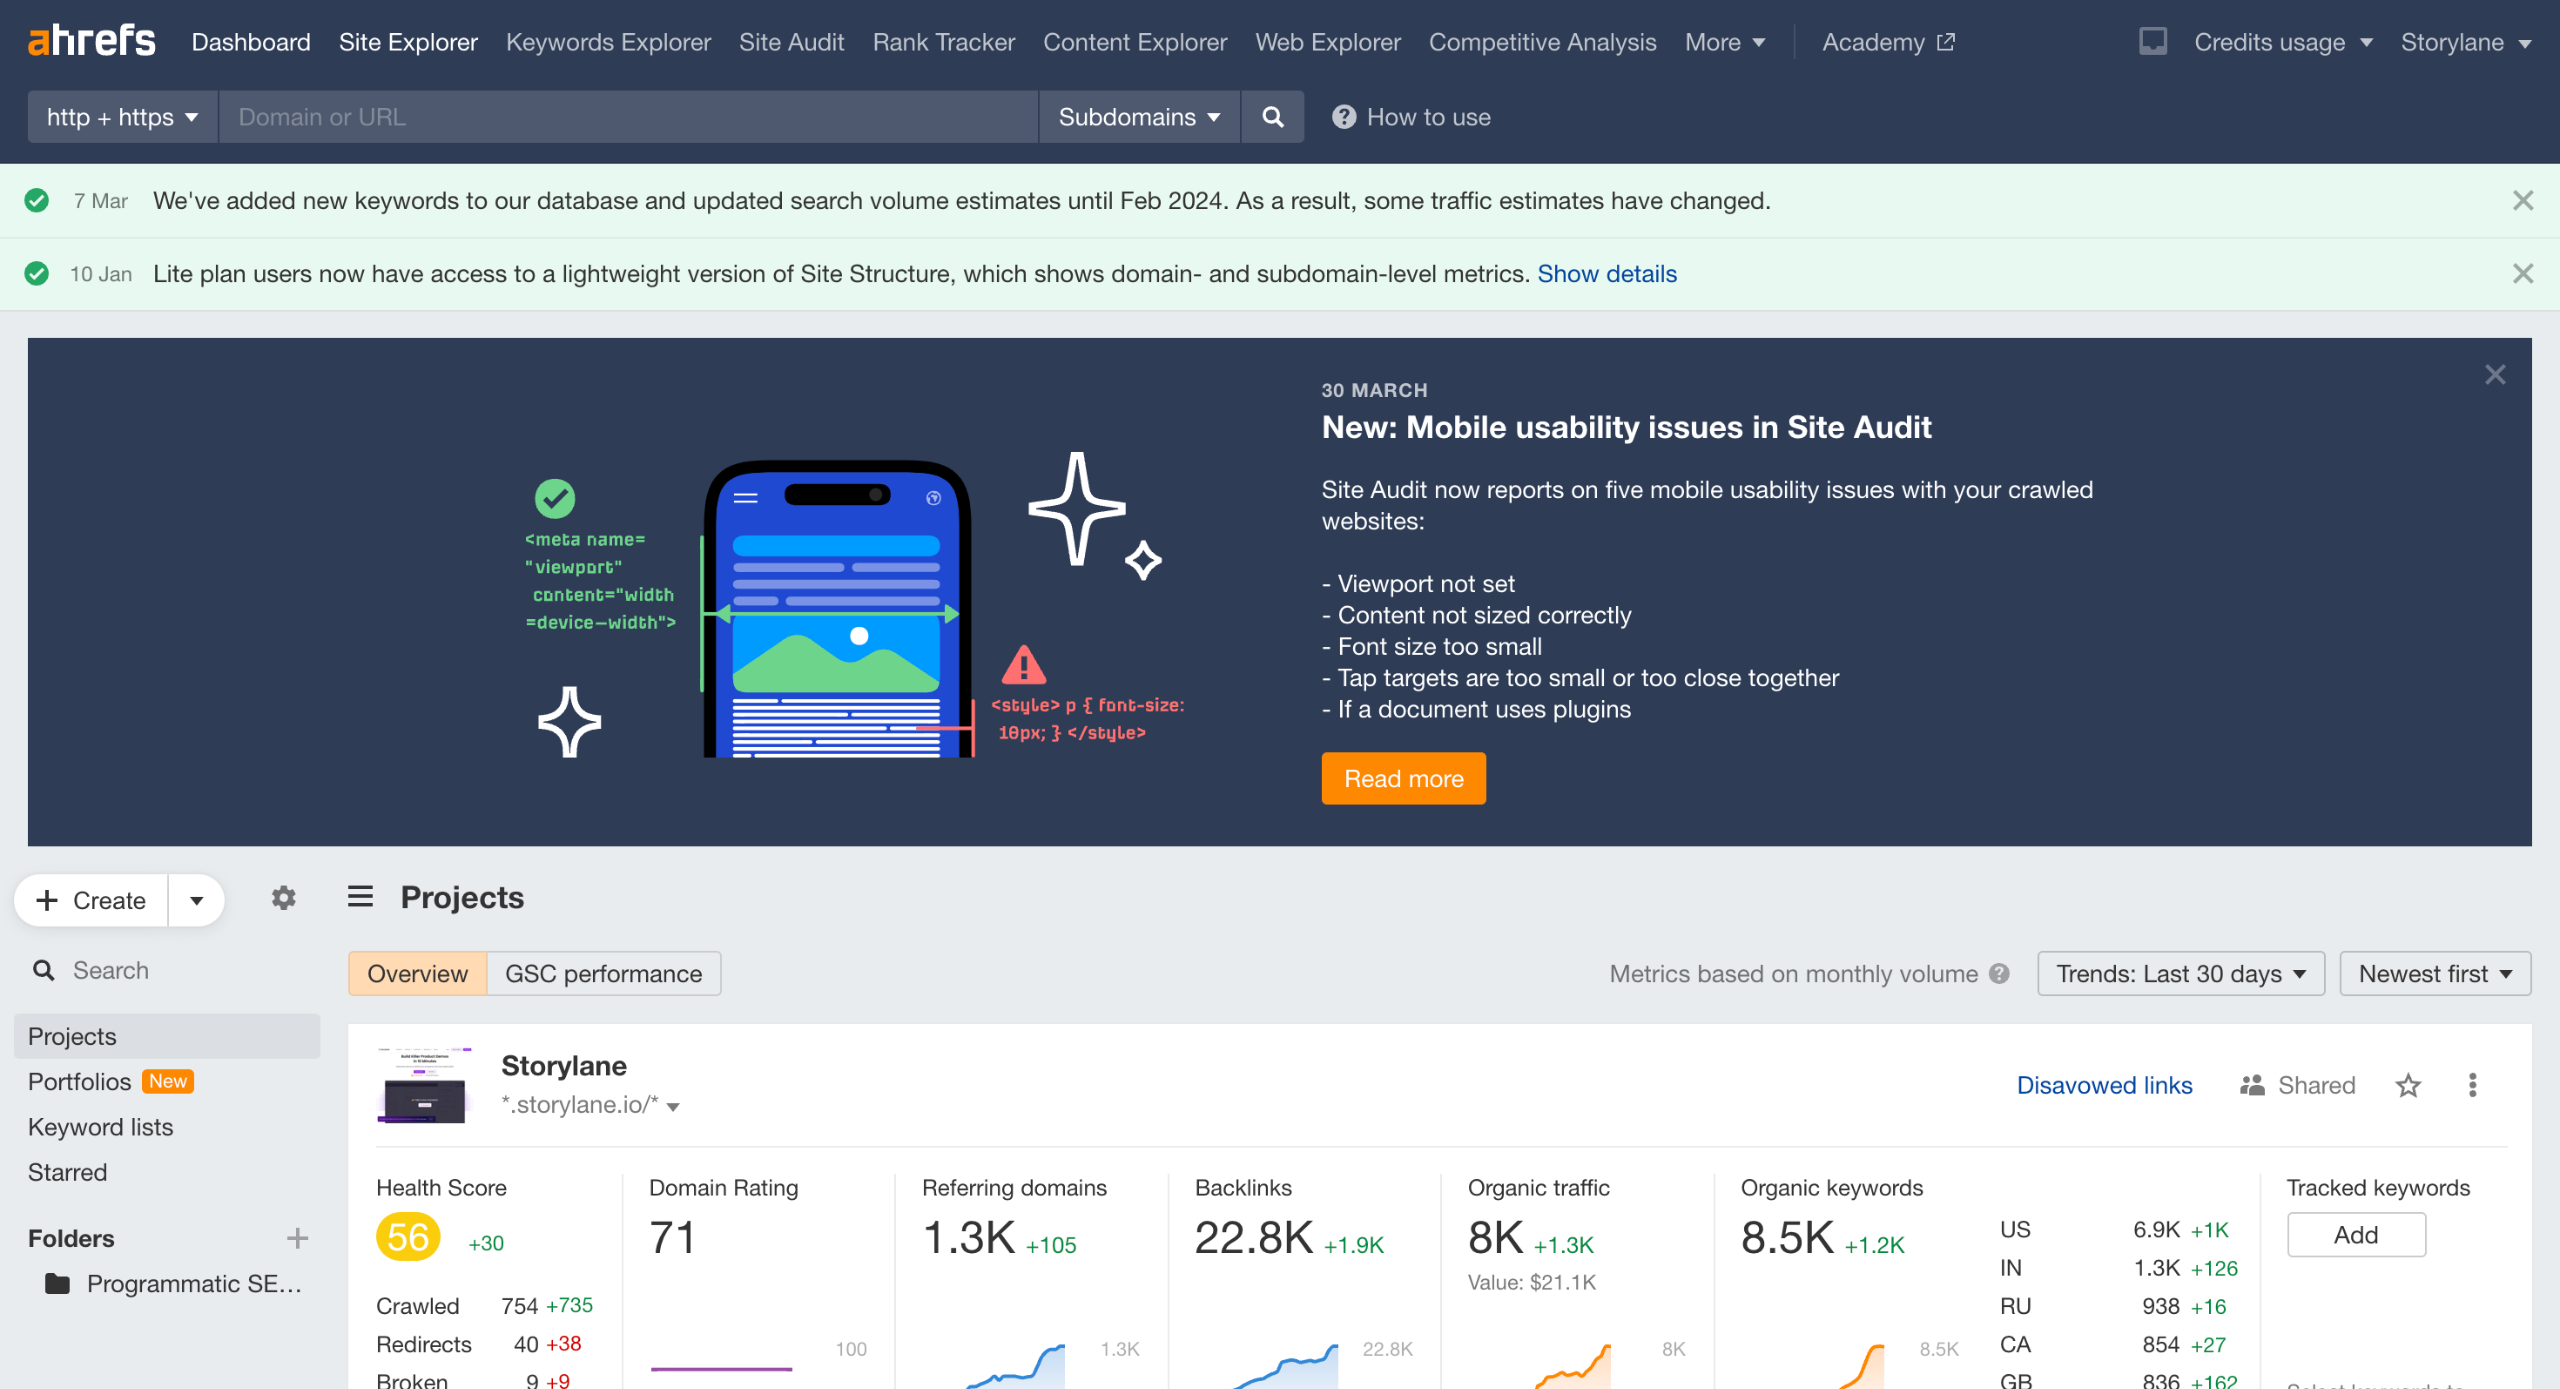Open Storylane project three-dot menu
This screenshot has width=2560, height=1389.
[2472, 1085]
